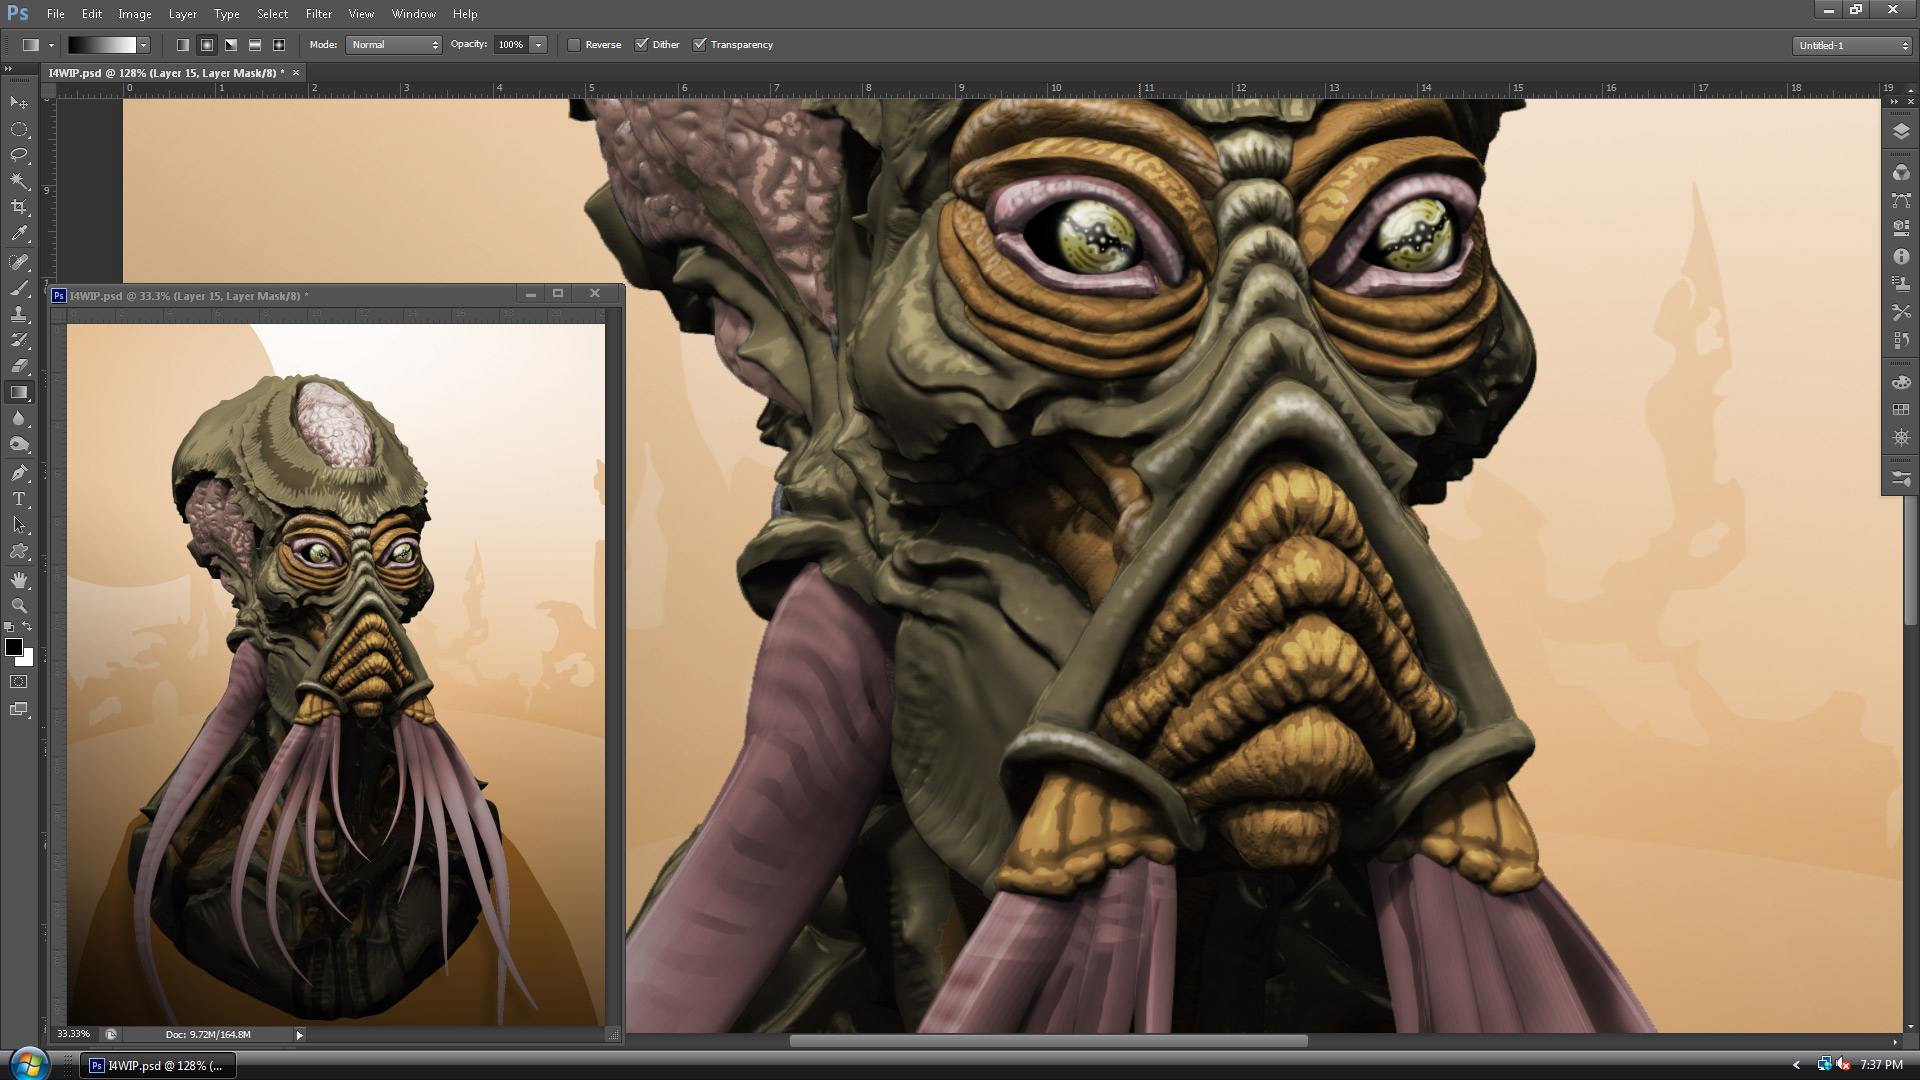Open the Paths panel icon
The height and width of the screenshot is (1080, 1920).
coord(1901,201)
